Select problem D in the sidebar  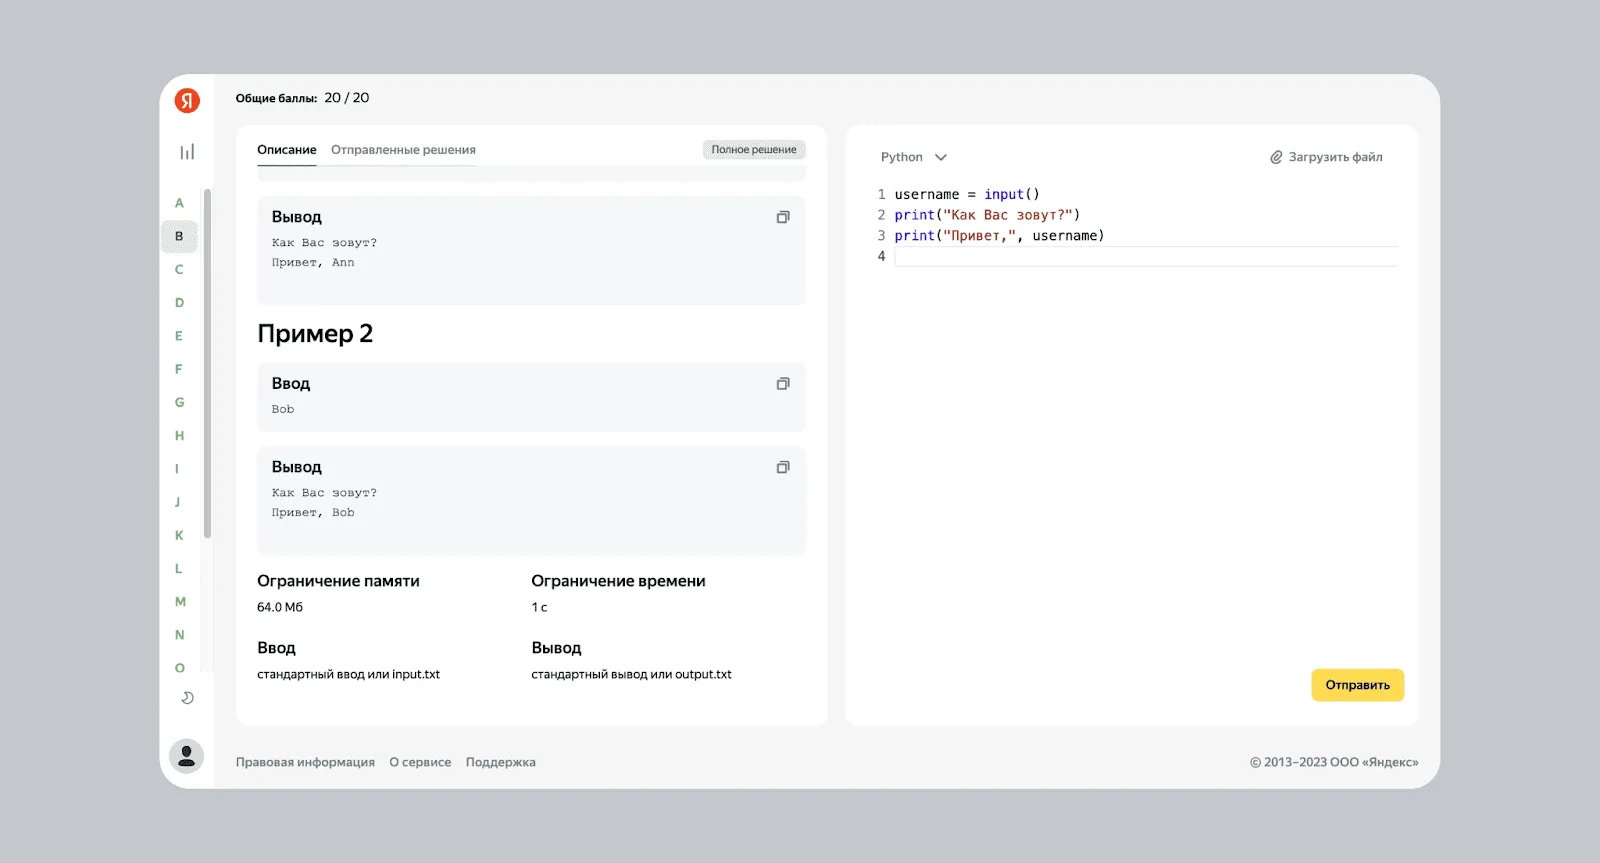[180, 303]
